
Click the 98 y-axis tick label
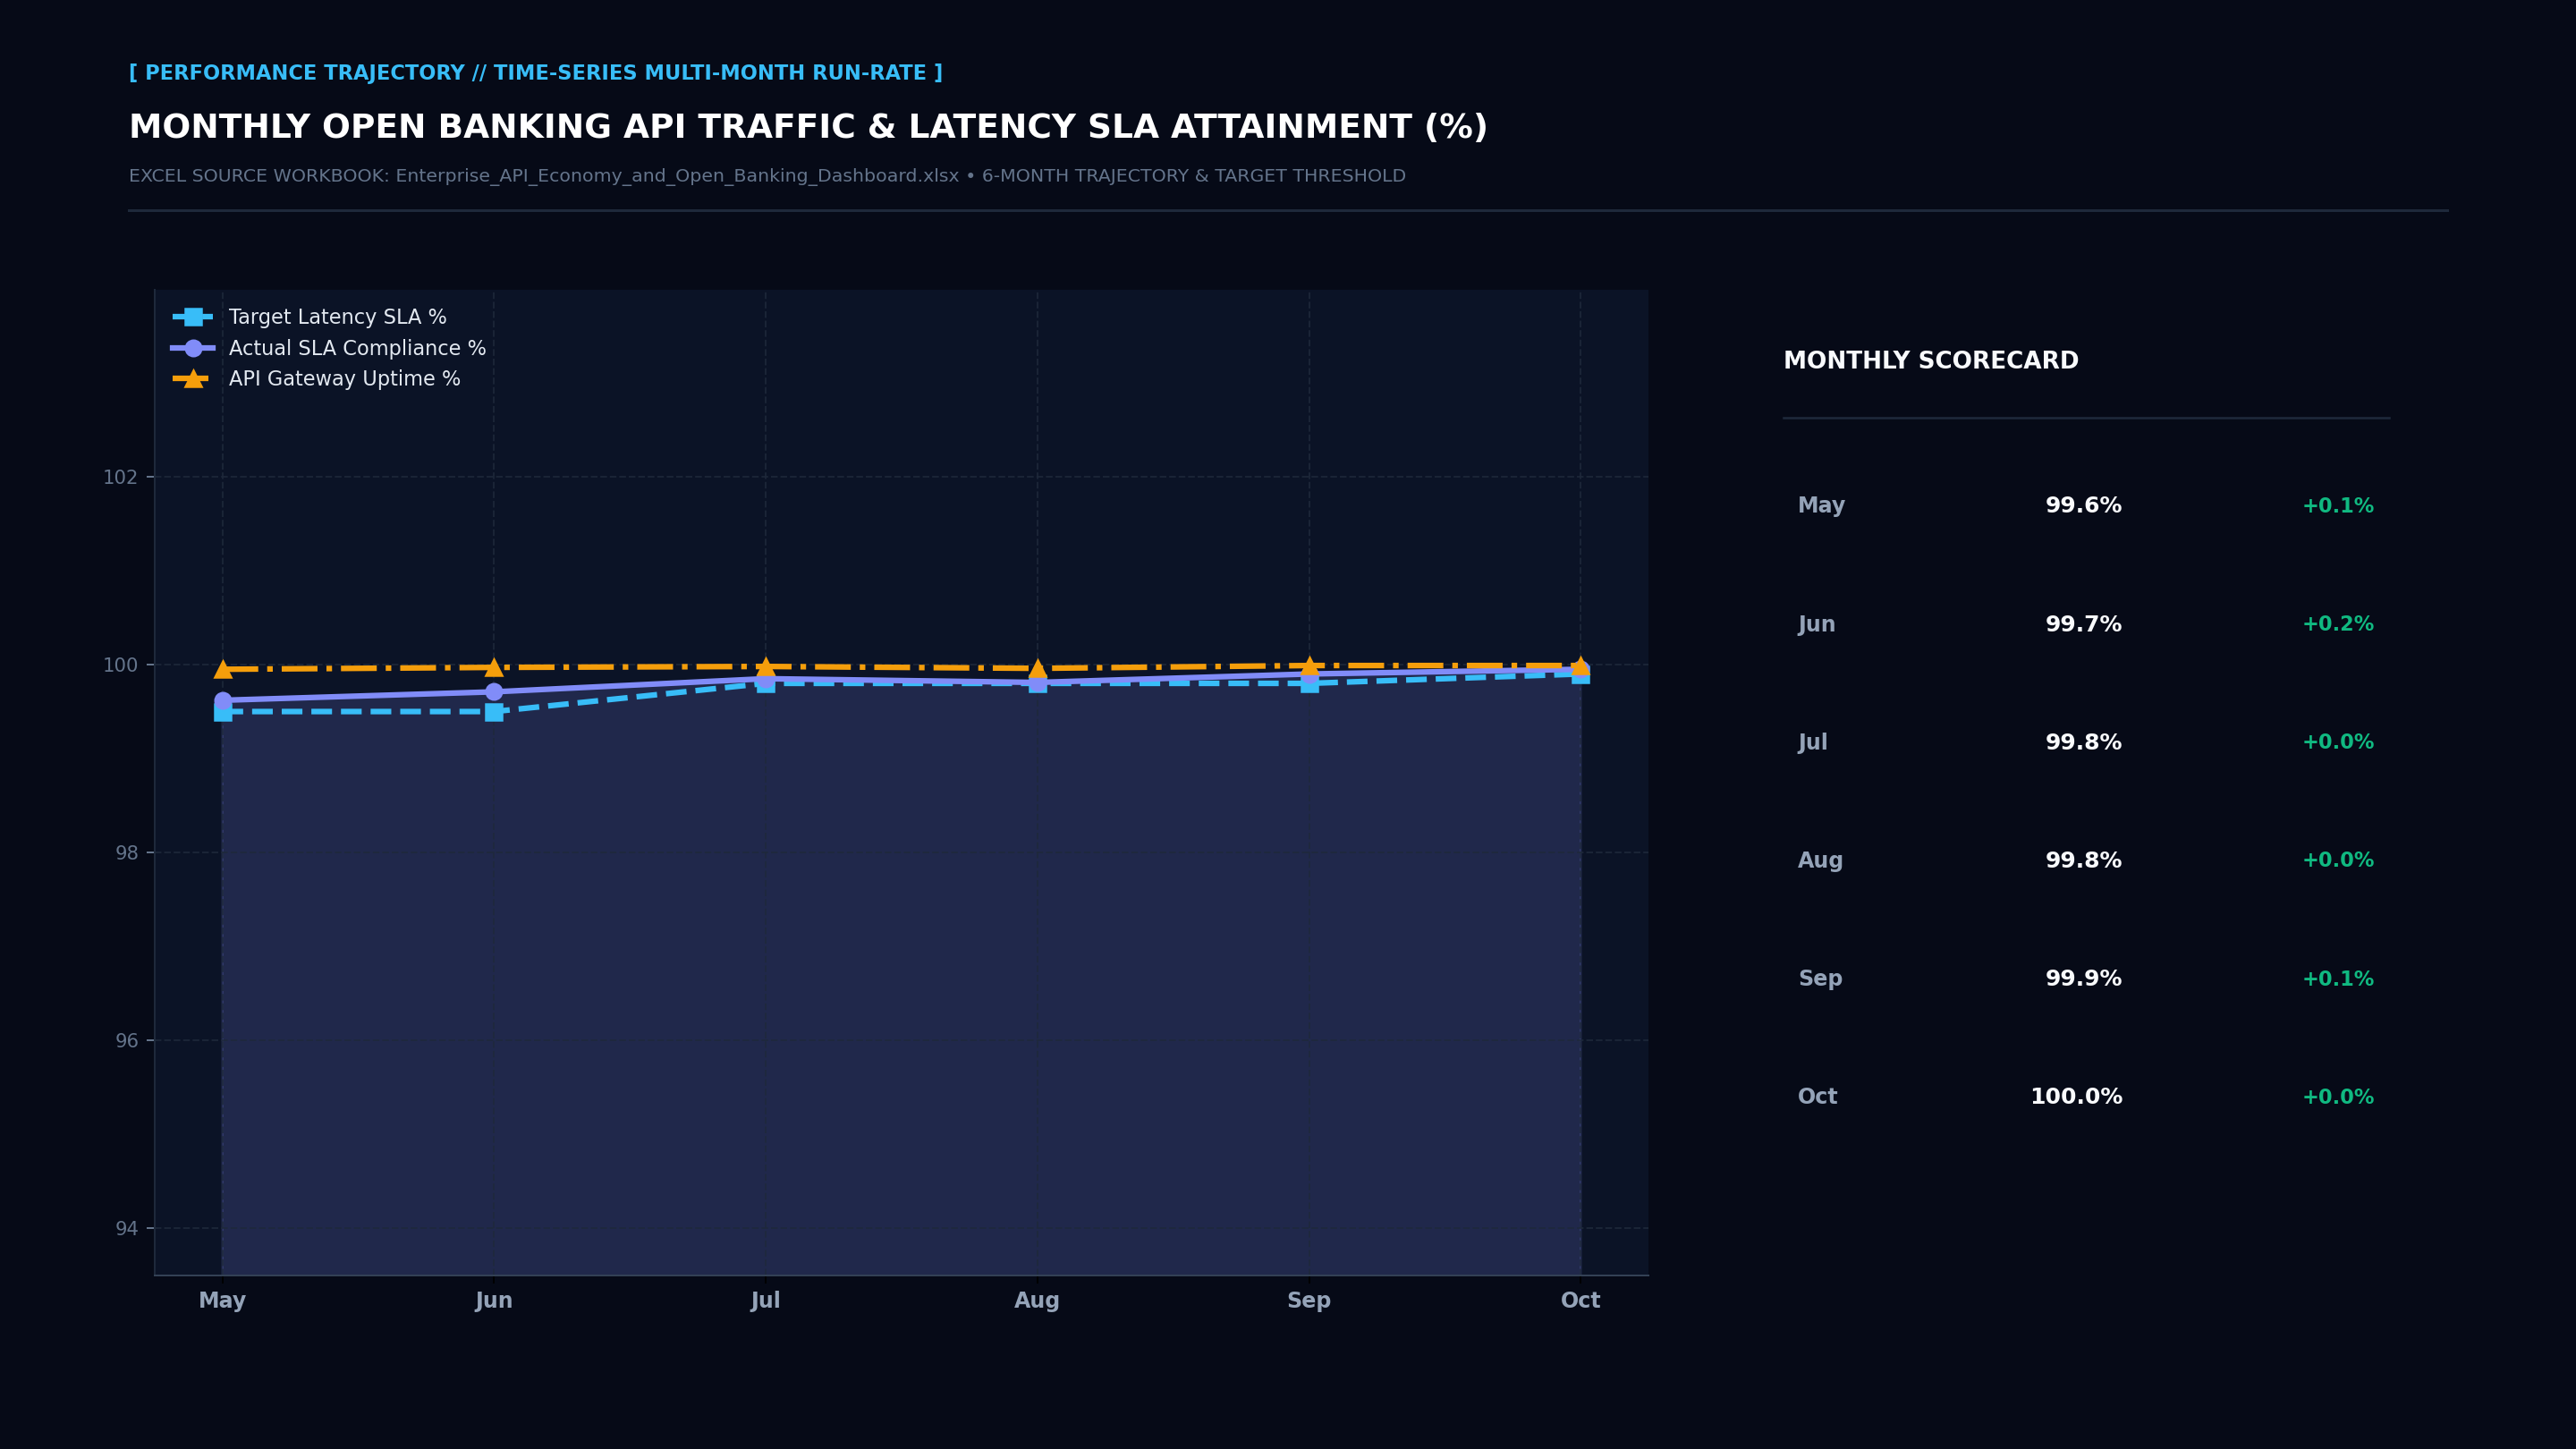pos(126,853)
